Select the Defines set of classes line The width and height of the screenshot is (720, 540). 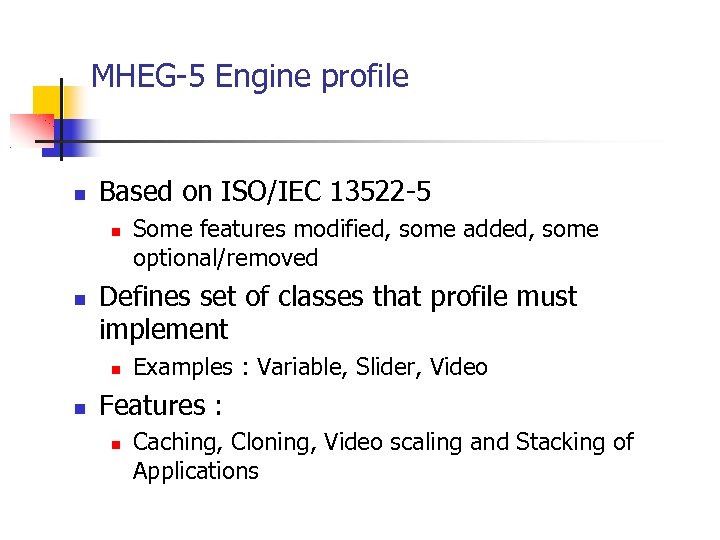point(338,297)
